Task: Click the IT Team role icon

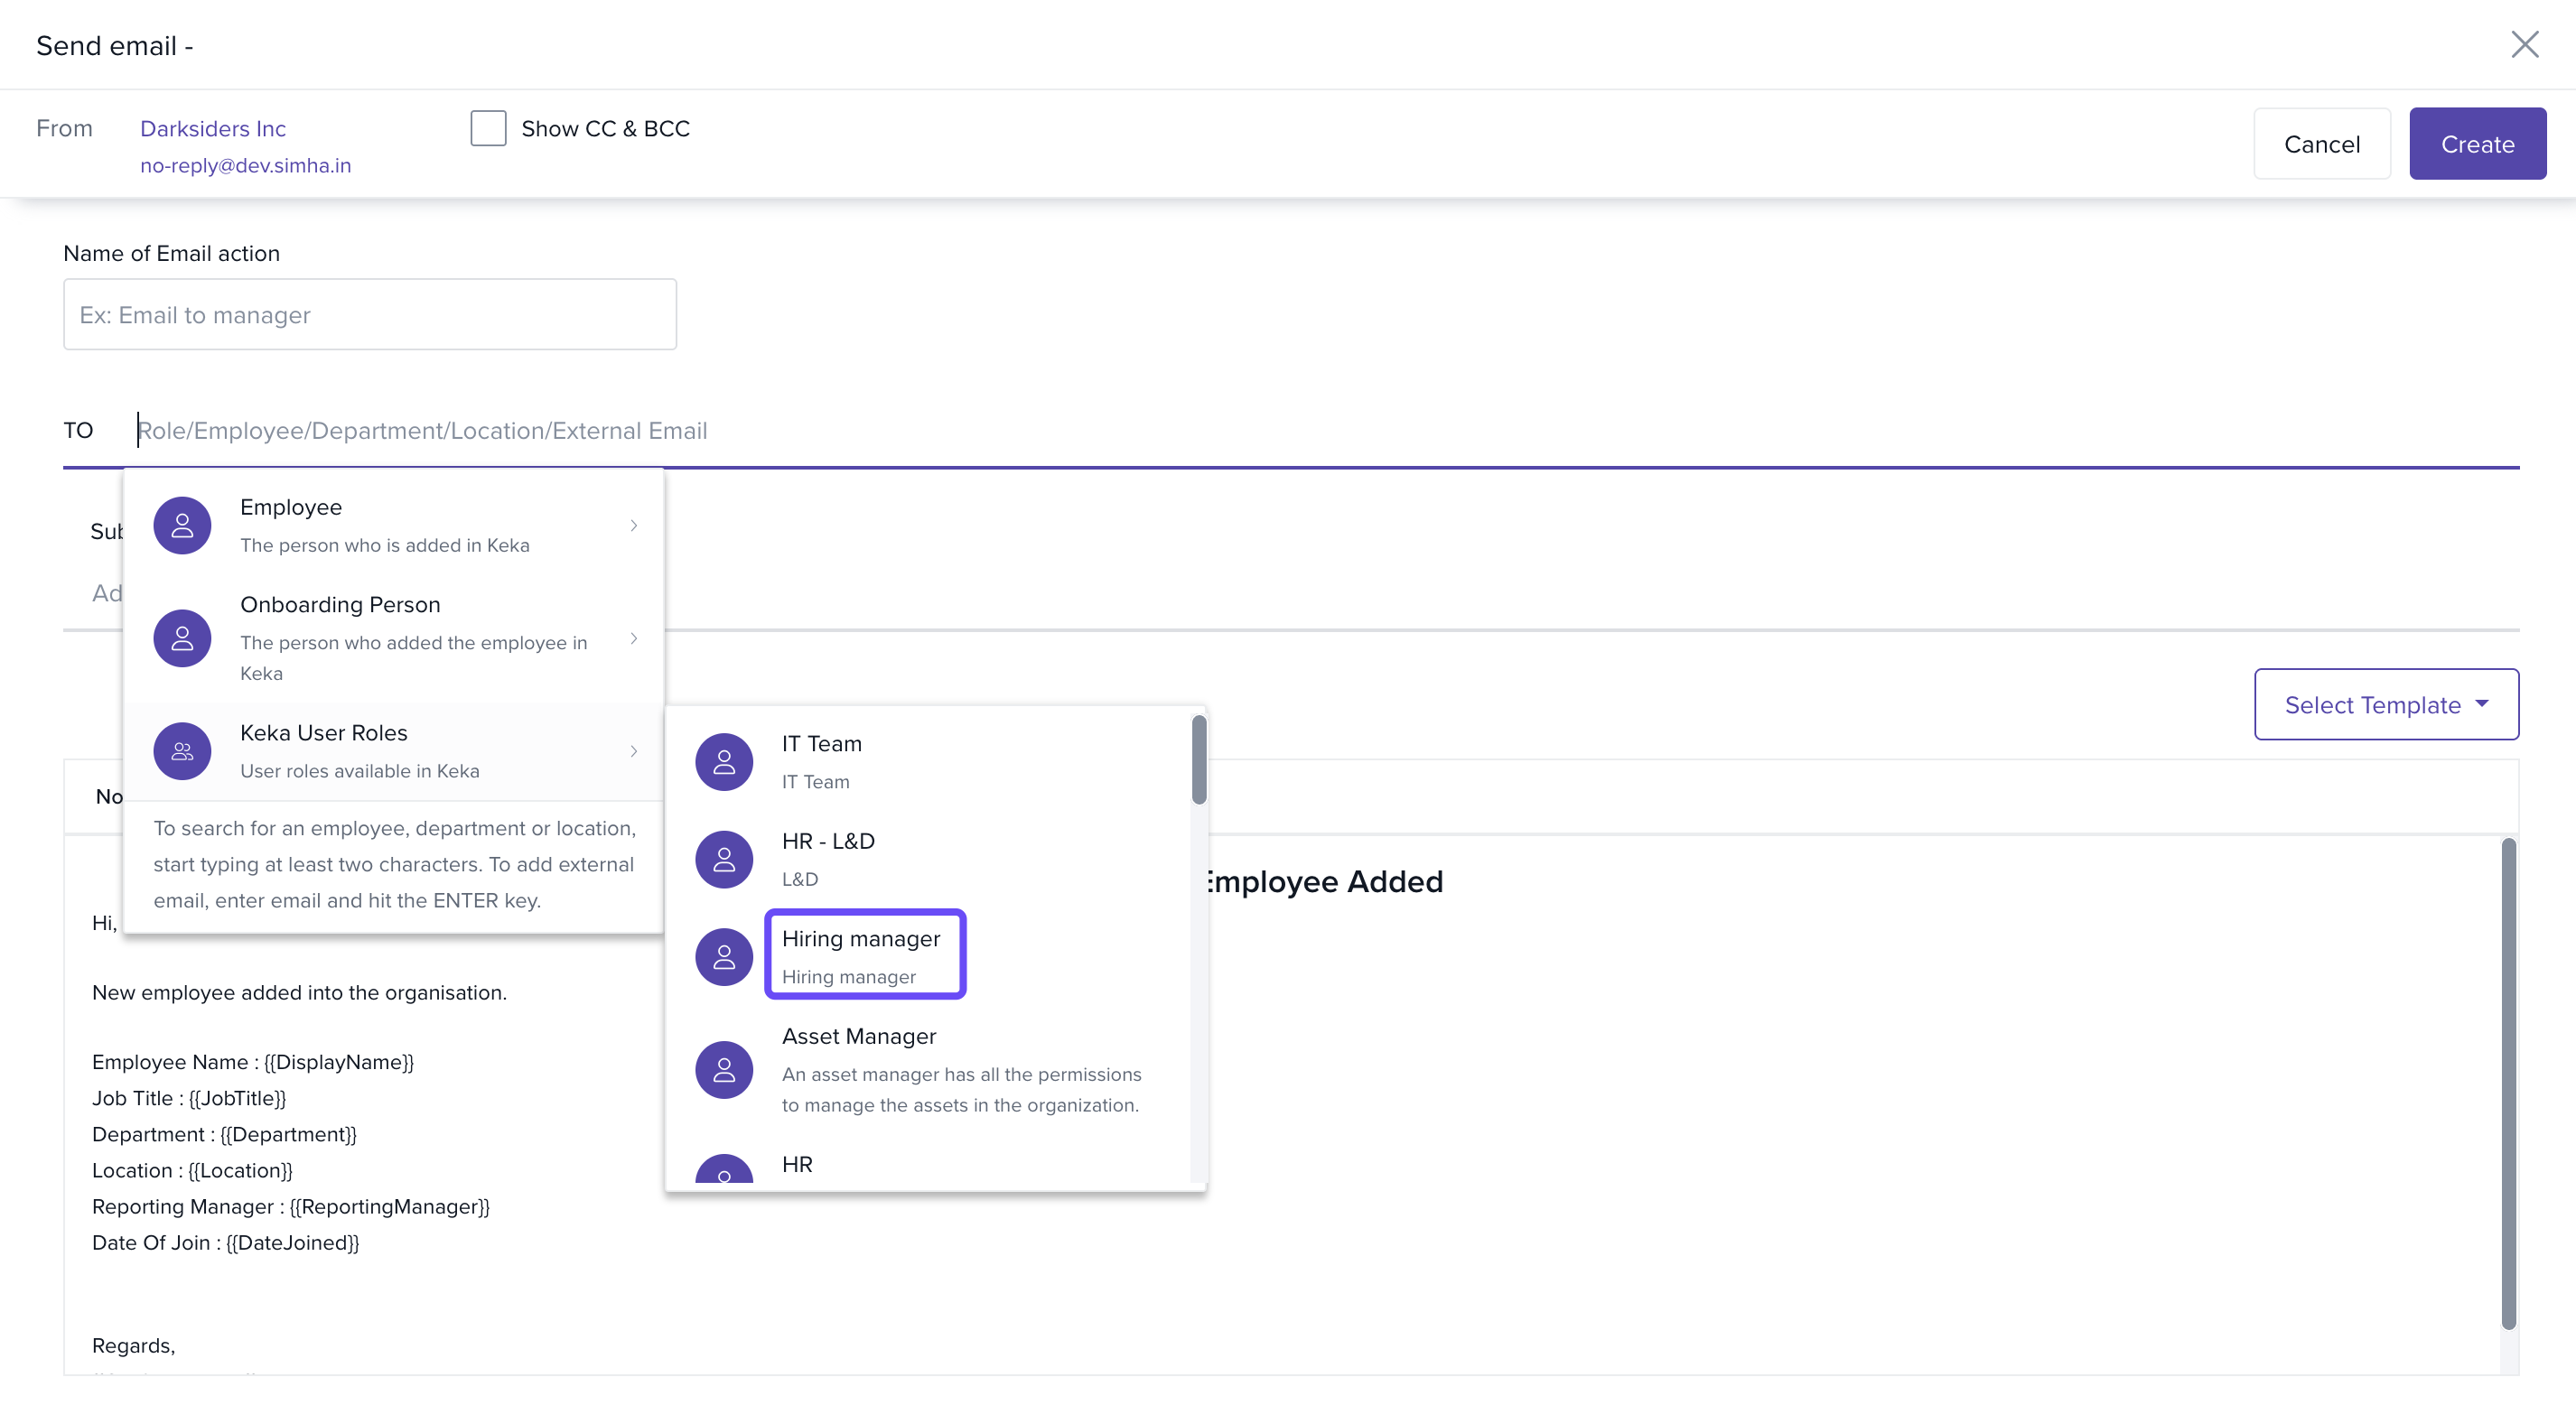Action: click(x=724, y=762)
